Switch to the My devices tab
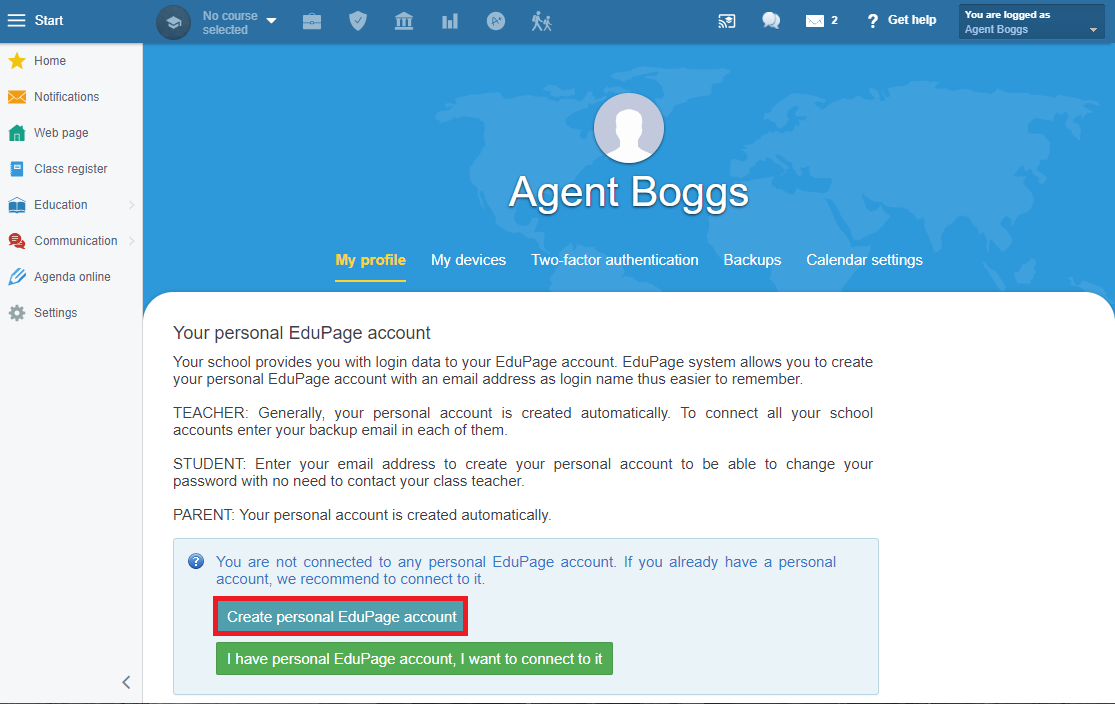1115x704 pixels. [468, 260]
